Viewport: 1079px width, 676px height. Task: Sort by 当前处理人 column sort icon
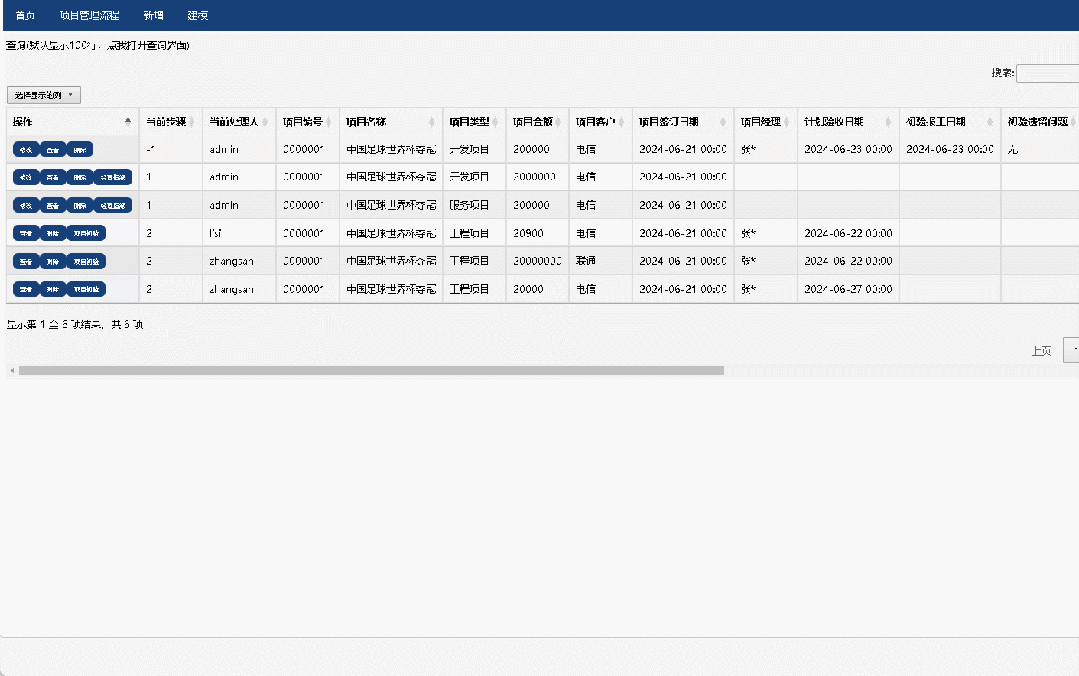[x=266, y=122]
